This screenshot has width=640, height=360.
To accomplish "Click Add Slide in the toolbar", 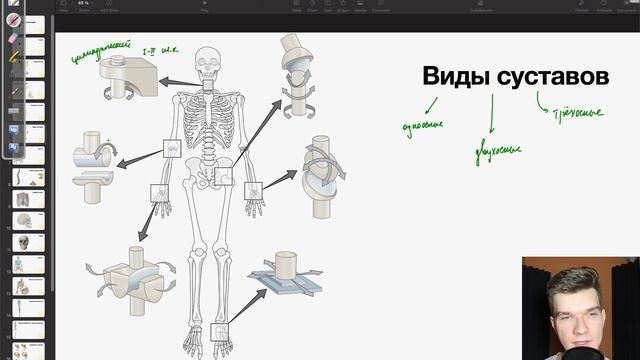I will 109,5.
